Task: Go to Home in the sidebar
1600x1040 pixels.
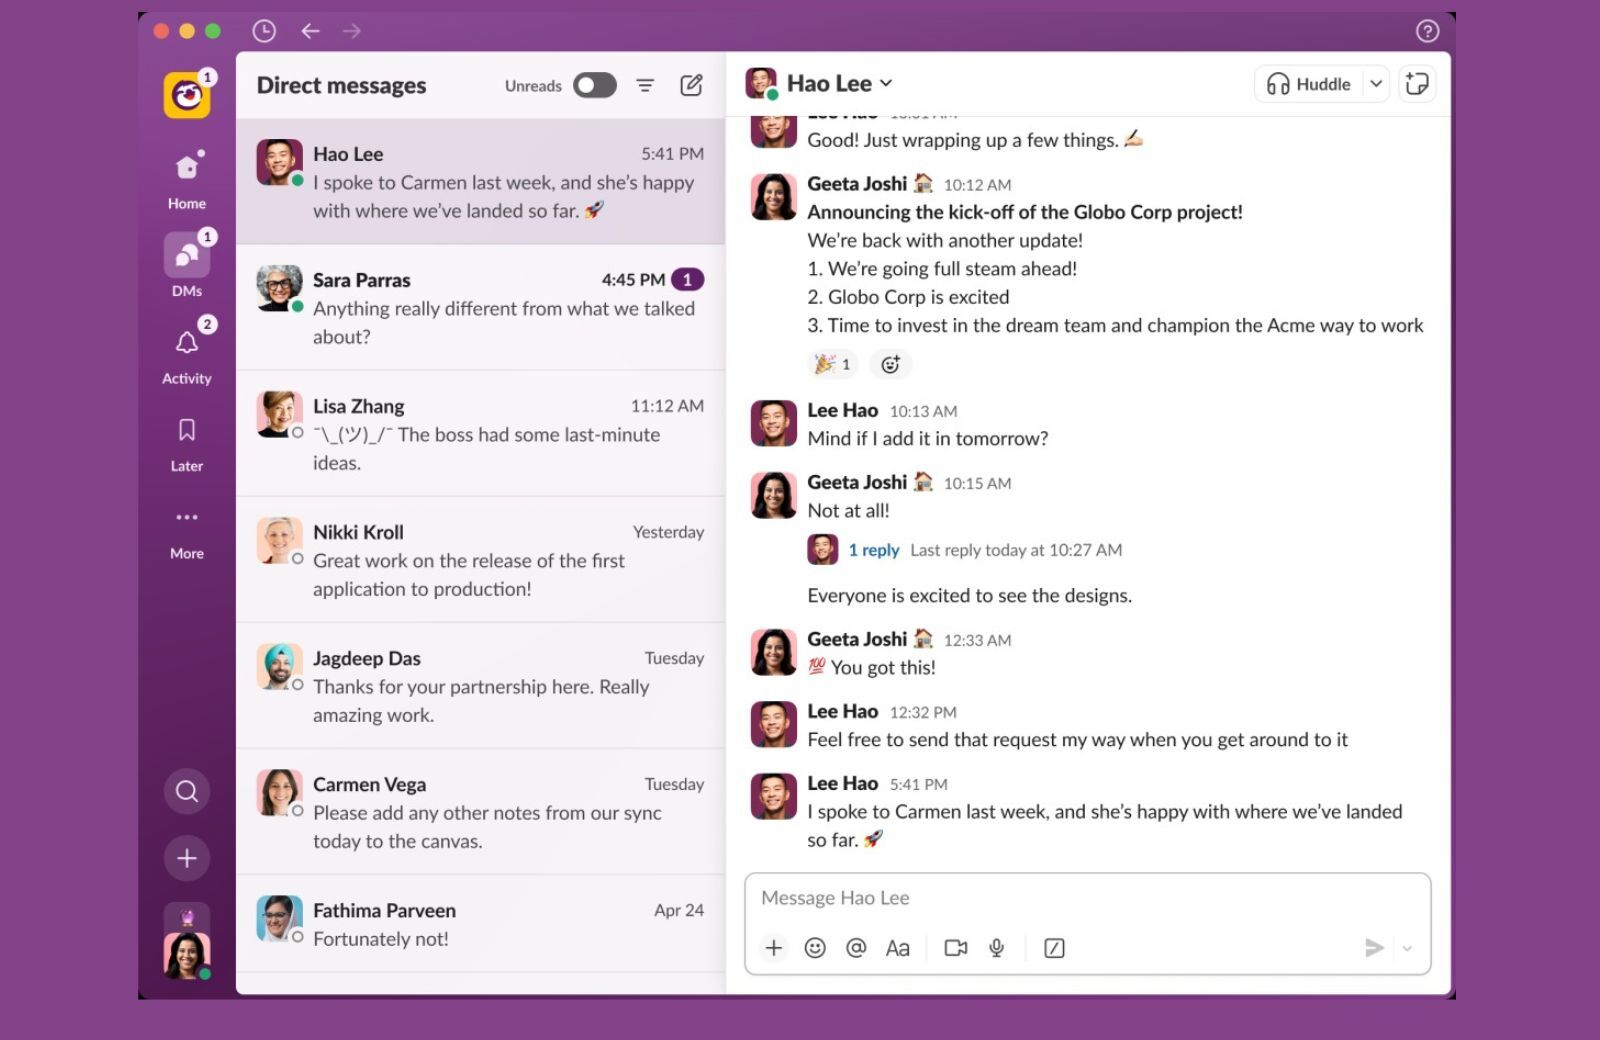Action: pos(187,178)
